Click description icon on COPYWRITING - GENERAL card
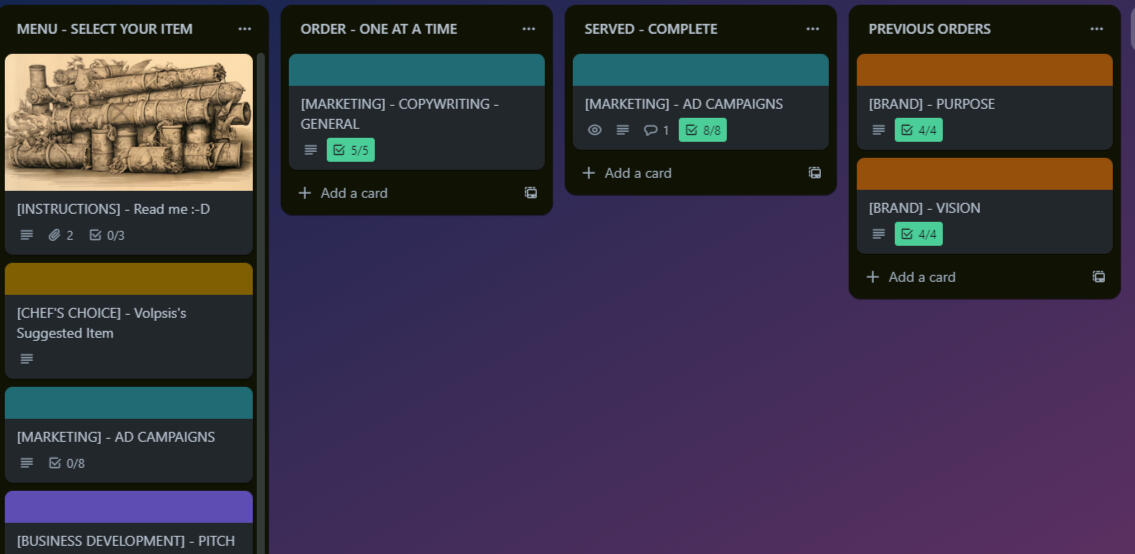 click(x=310, y=150)
